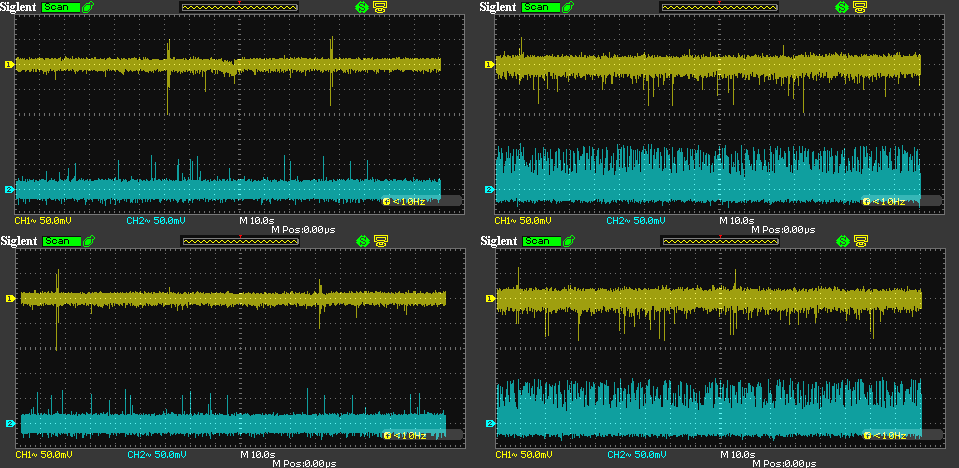Click the green S icon in the bottom-left capture
The height and width of the screenshot is (468, 959).
[x=363, y=241]
